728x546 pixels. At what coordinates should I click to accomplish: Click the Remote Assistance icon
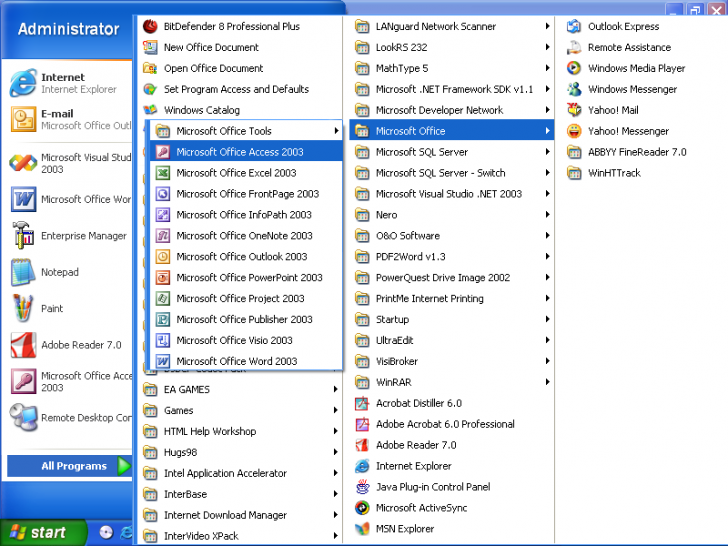[574, 47]
